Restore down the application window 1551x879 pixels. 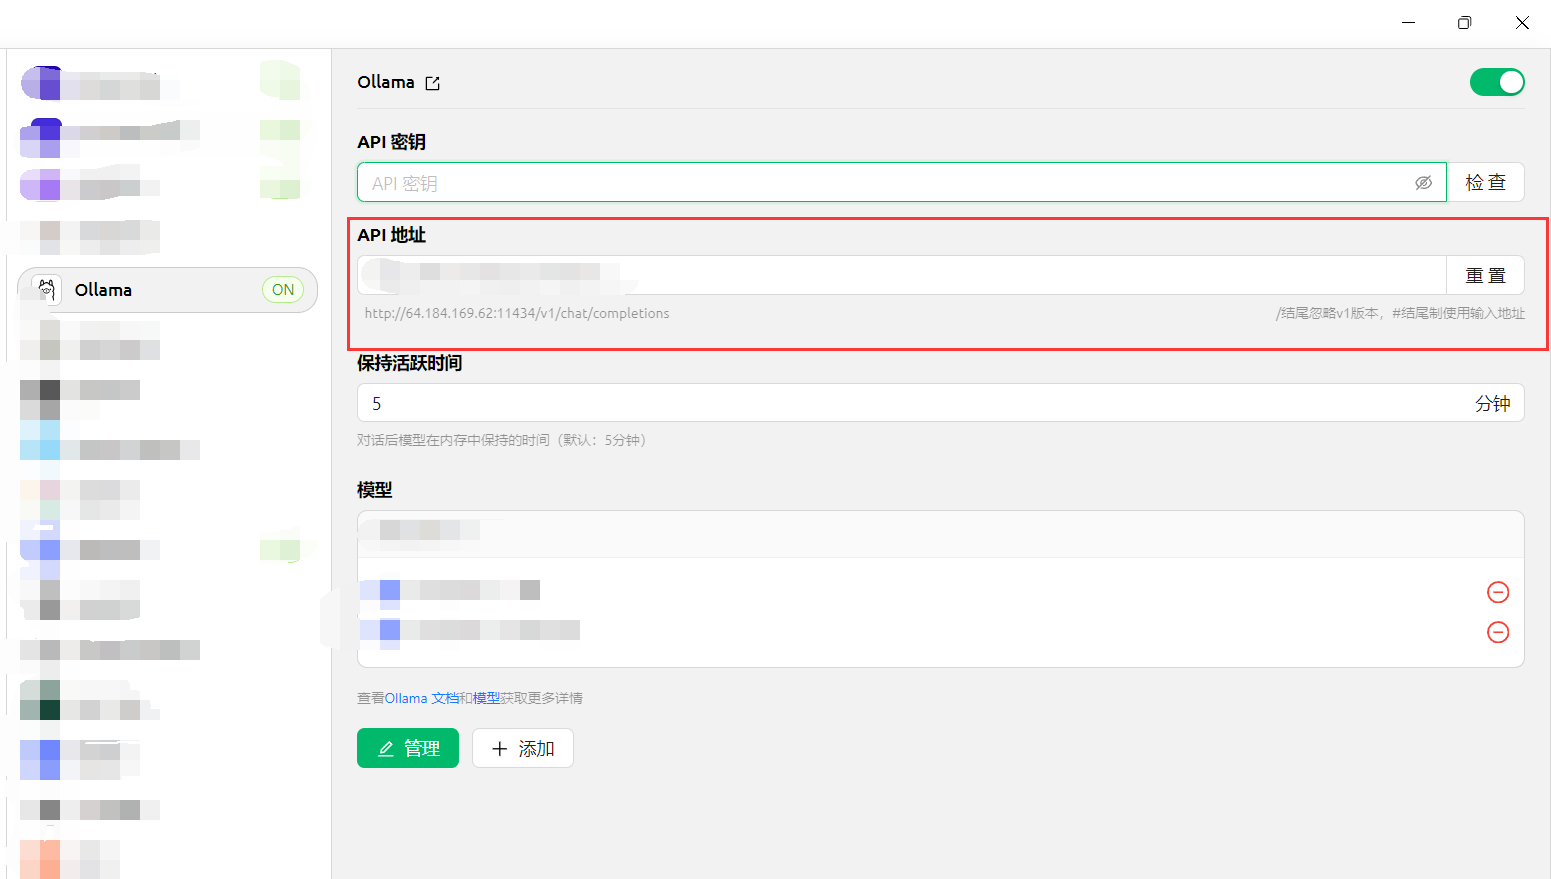[x=1464, y=22]
